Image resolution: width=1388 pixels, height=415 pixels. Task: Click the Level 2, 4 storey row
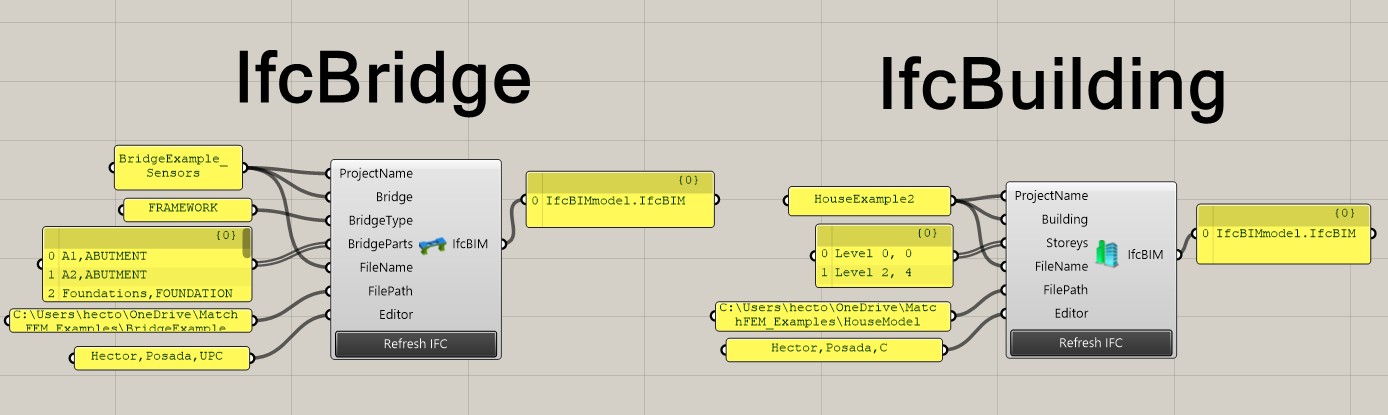pos(880,272)
